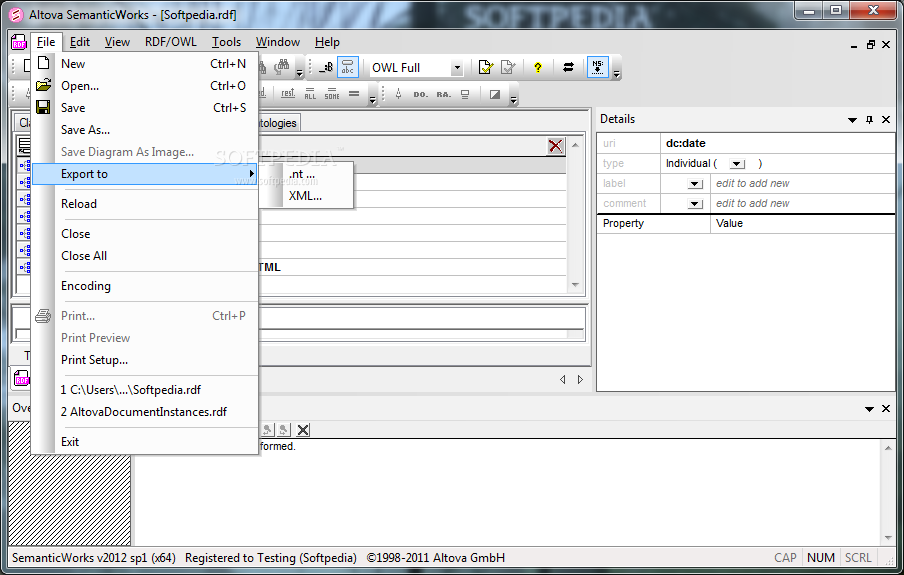904x575 pixels.
Task: Click the Open folder icon in File menu
Action: click(43, 85)
